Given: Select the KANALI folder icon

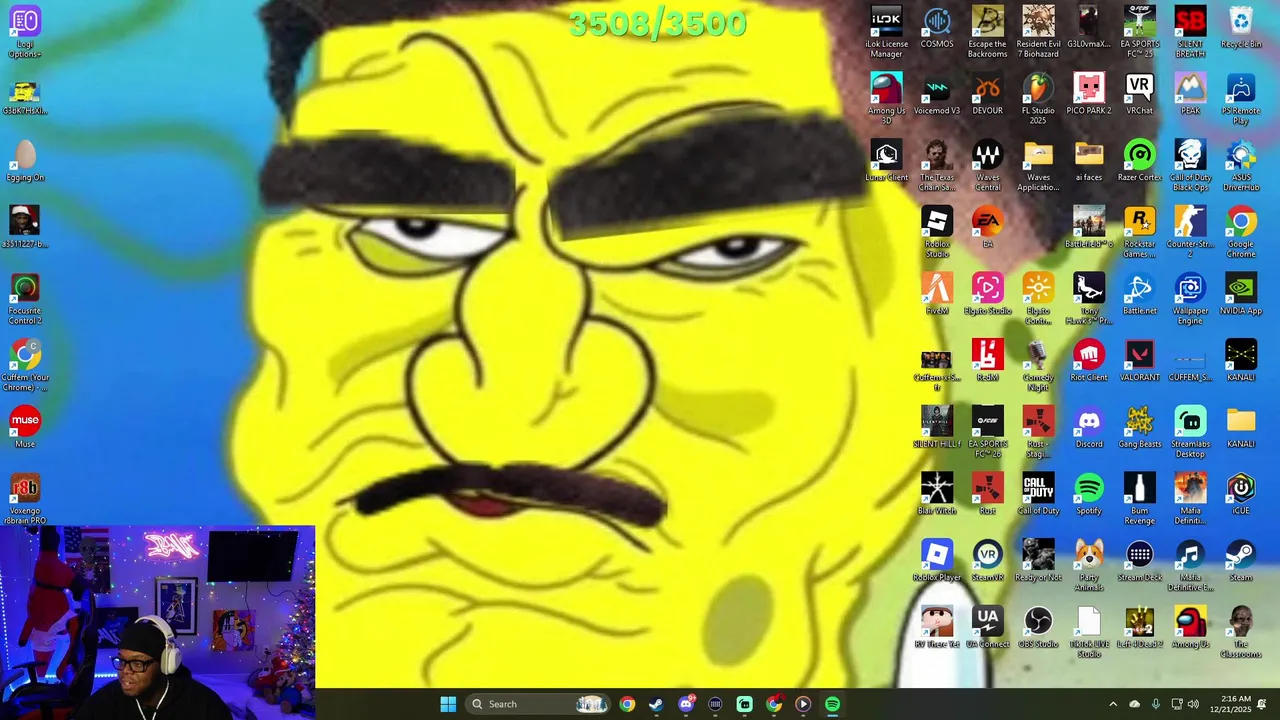Looking at the screenshot, I should (1241, 427).
